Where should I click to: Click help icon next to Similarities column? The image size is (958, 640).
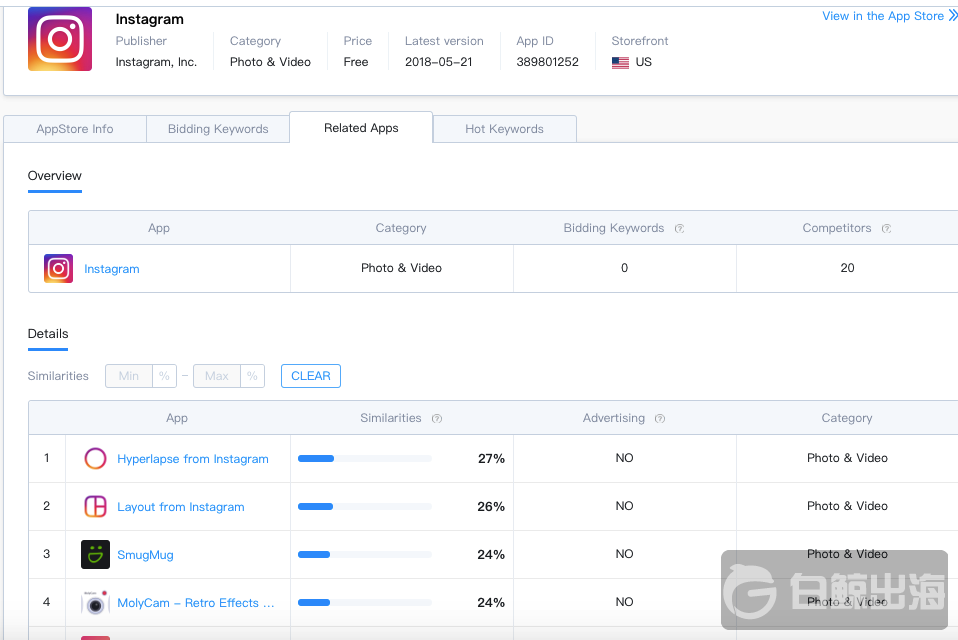pyautogui.click(x=436, y=418)
